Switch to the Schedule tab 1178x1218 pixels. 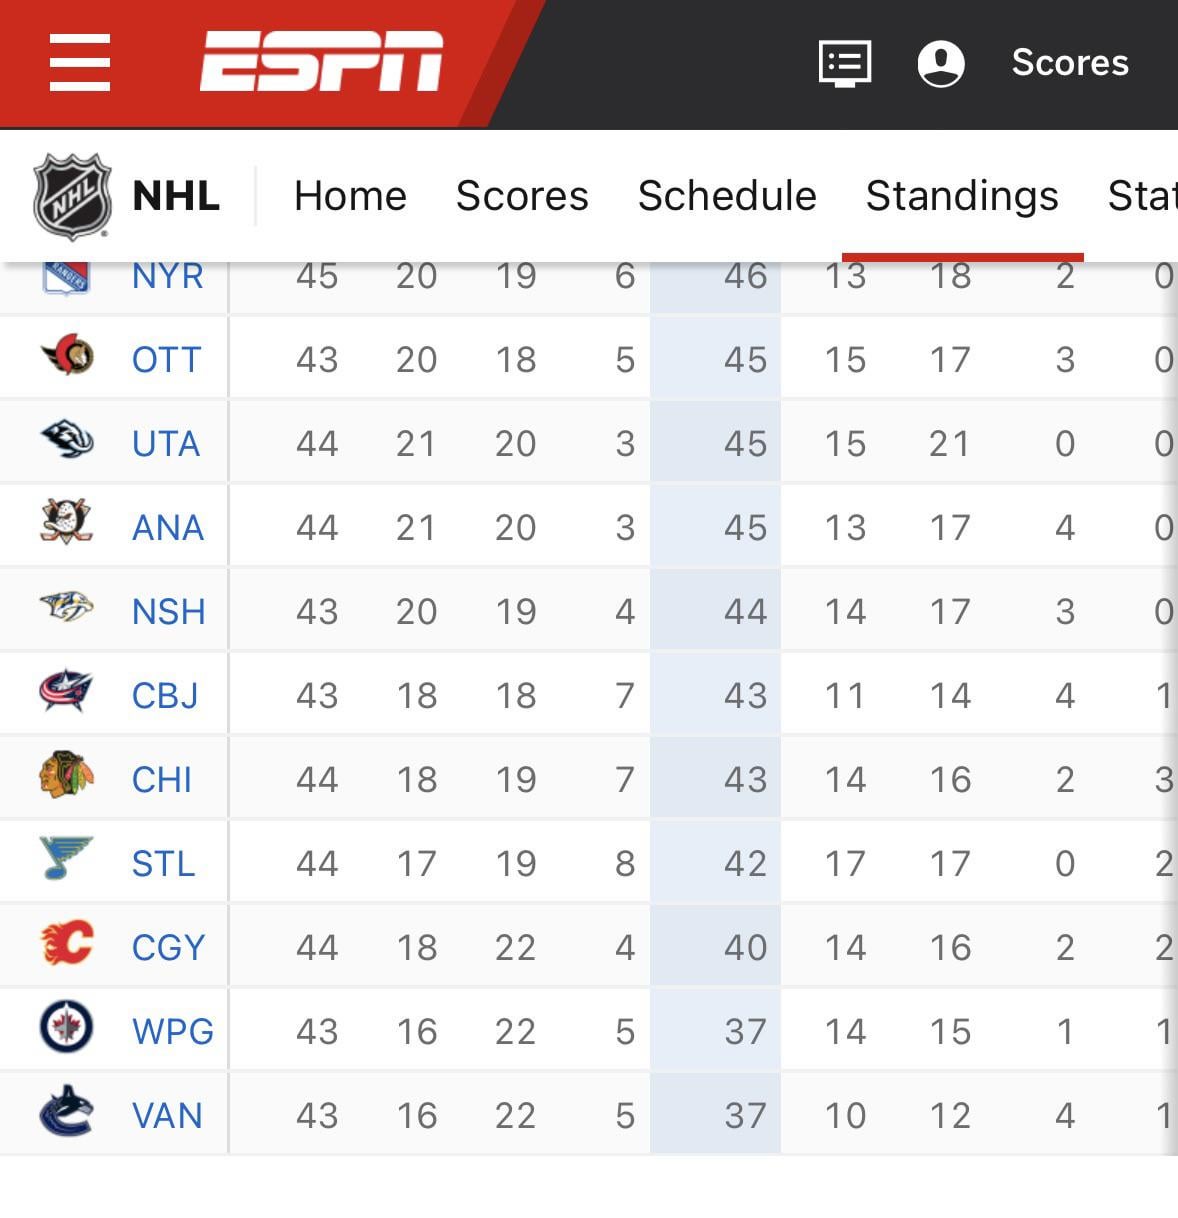(727, 196)
